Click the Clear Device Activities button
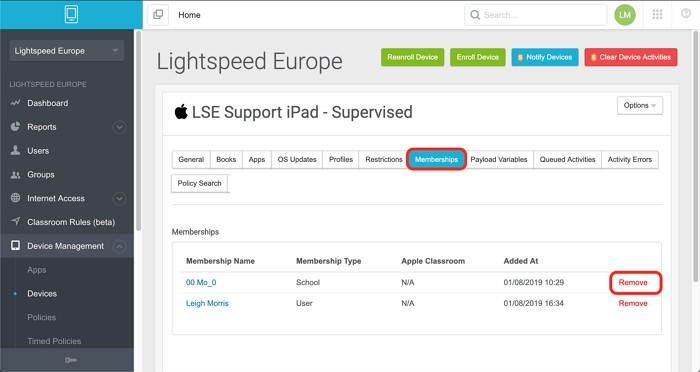The width and height of the screenshot is (700, 372). coord(631,57)
